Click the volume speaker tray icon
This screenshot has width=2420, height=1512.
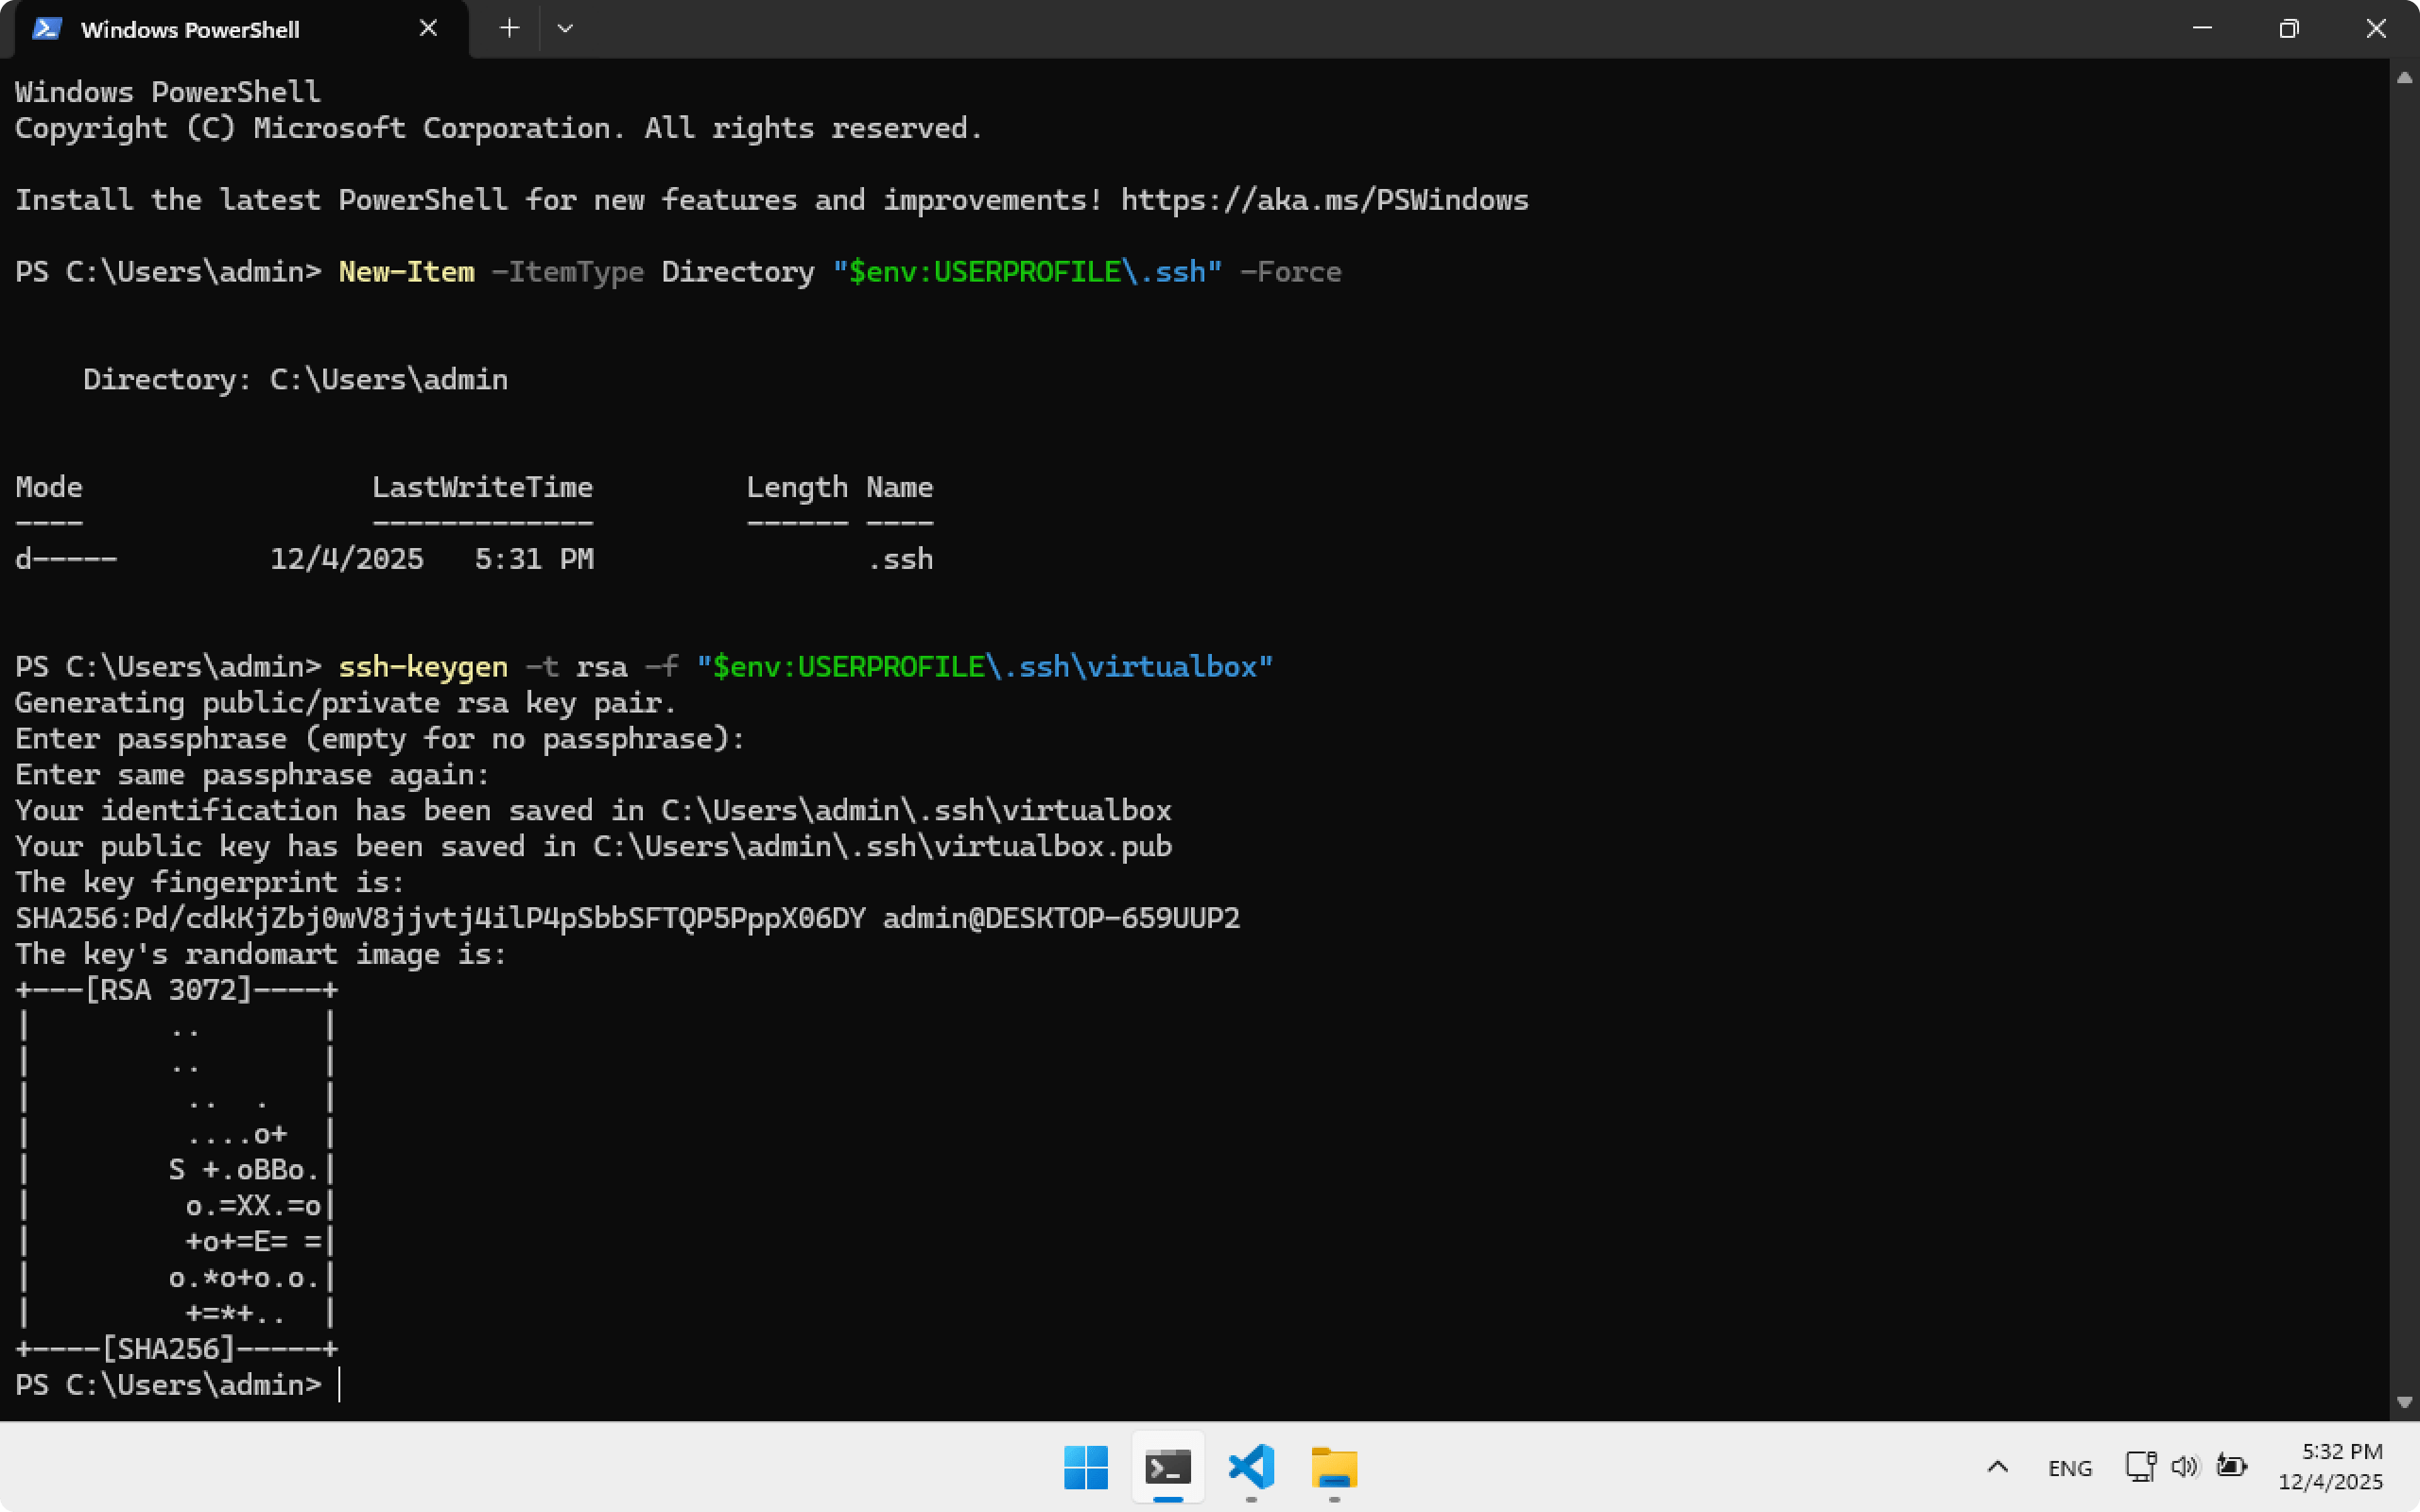point(2184,1466)
